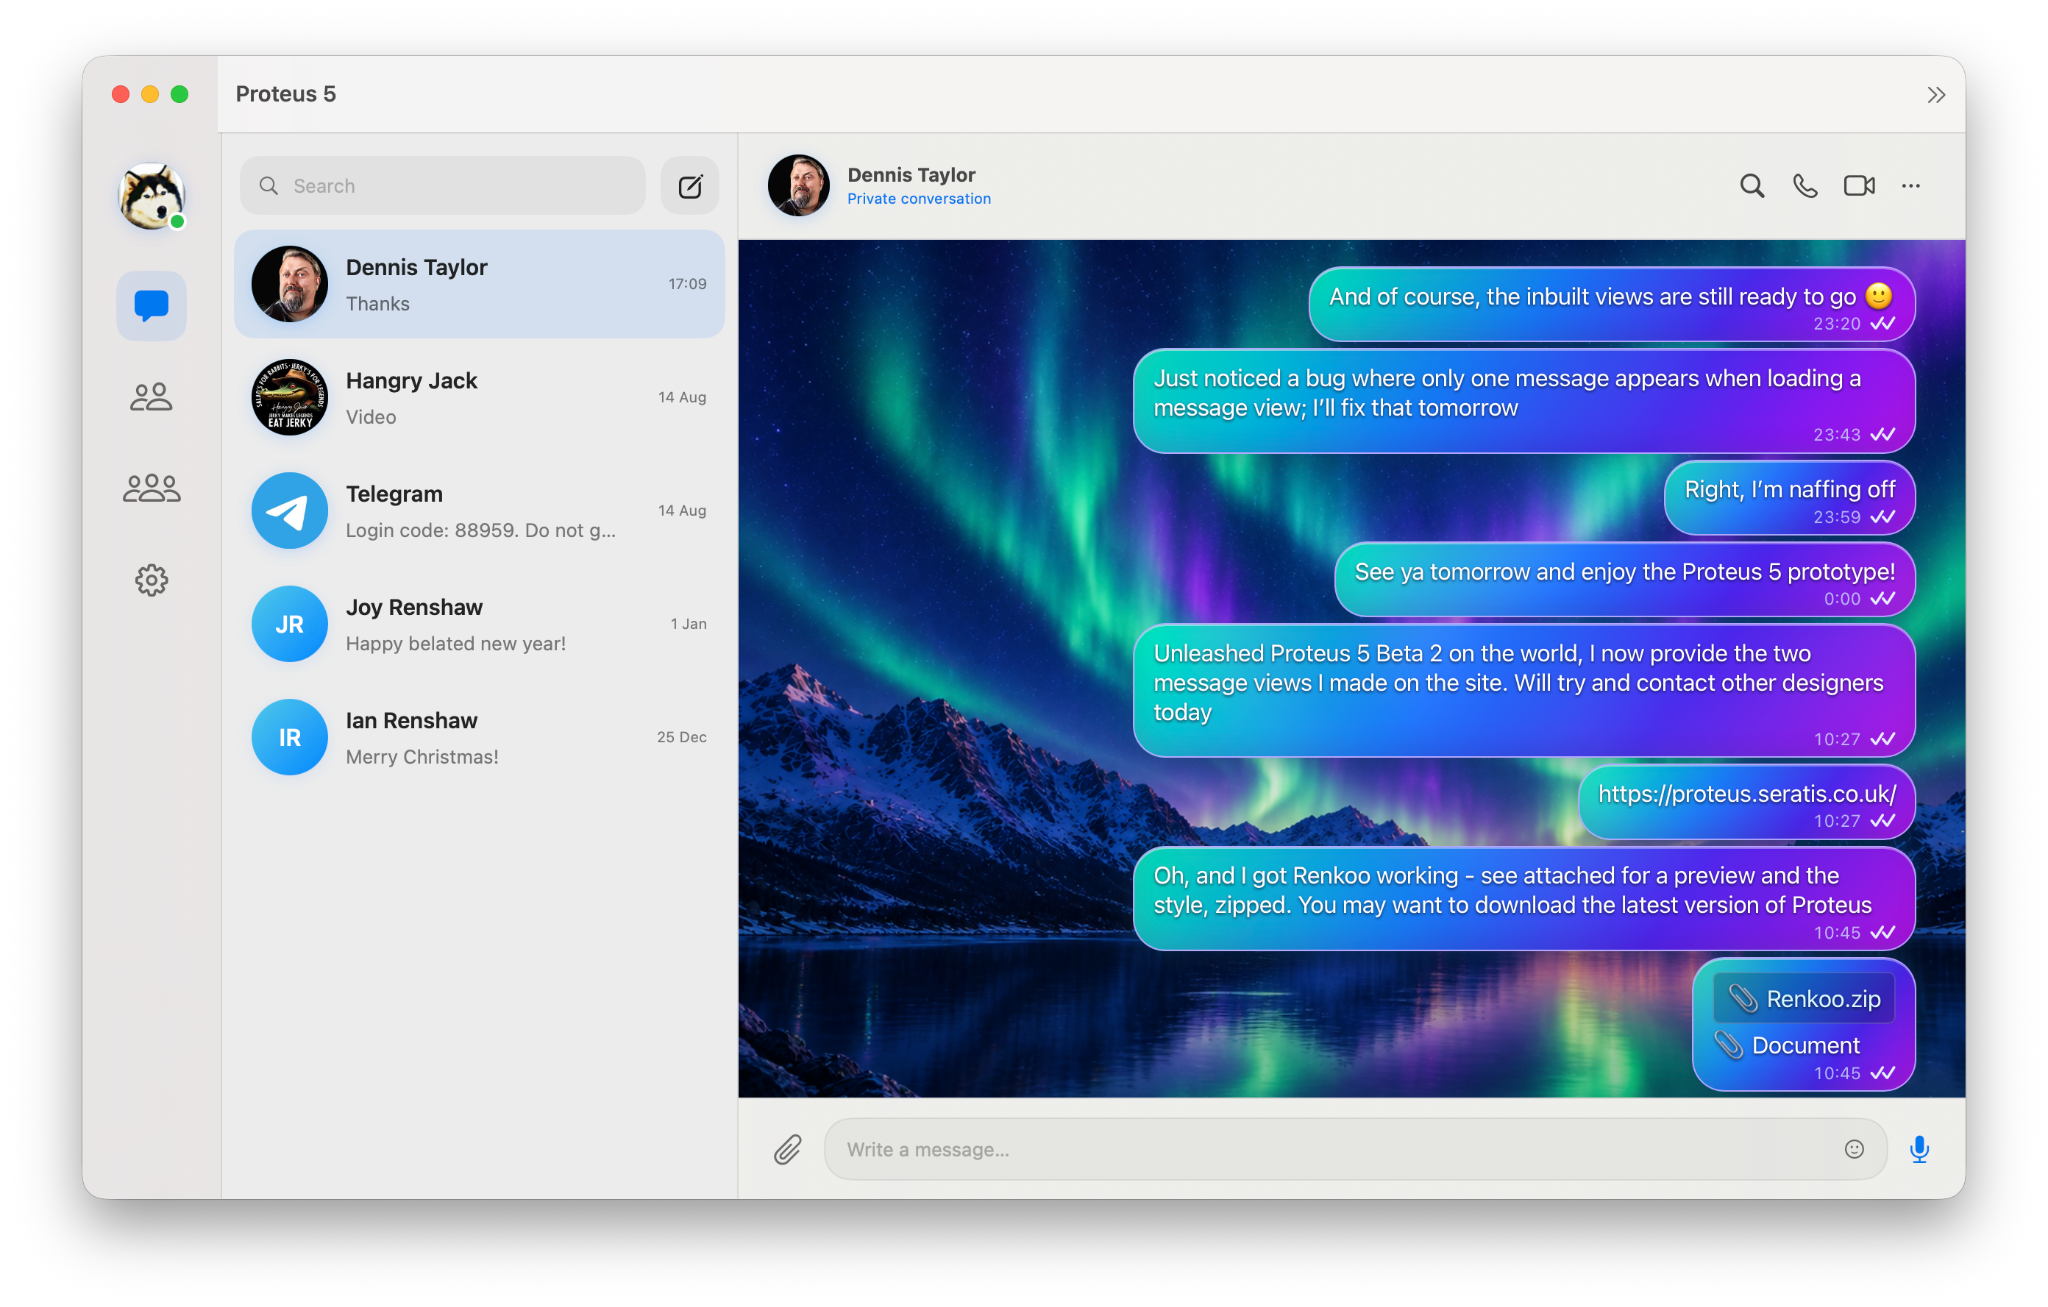Click the 'Unleashed Proteus 5 Beta 2' message

(x=1524, y=691)
